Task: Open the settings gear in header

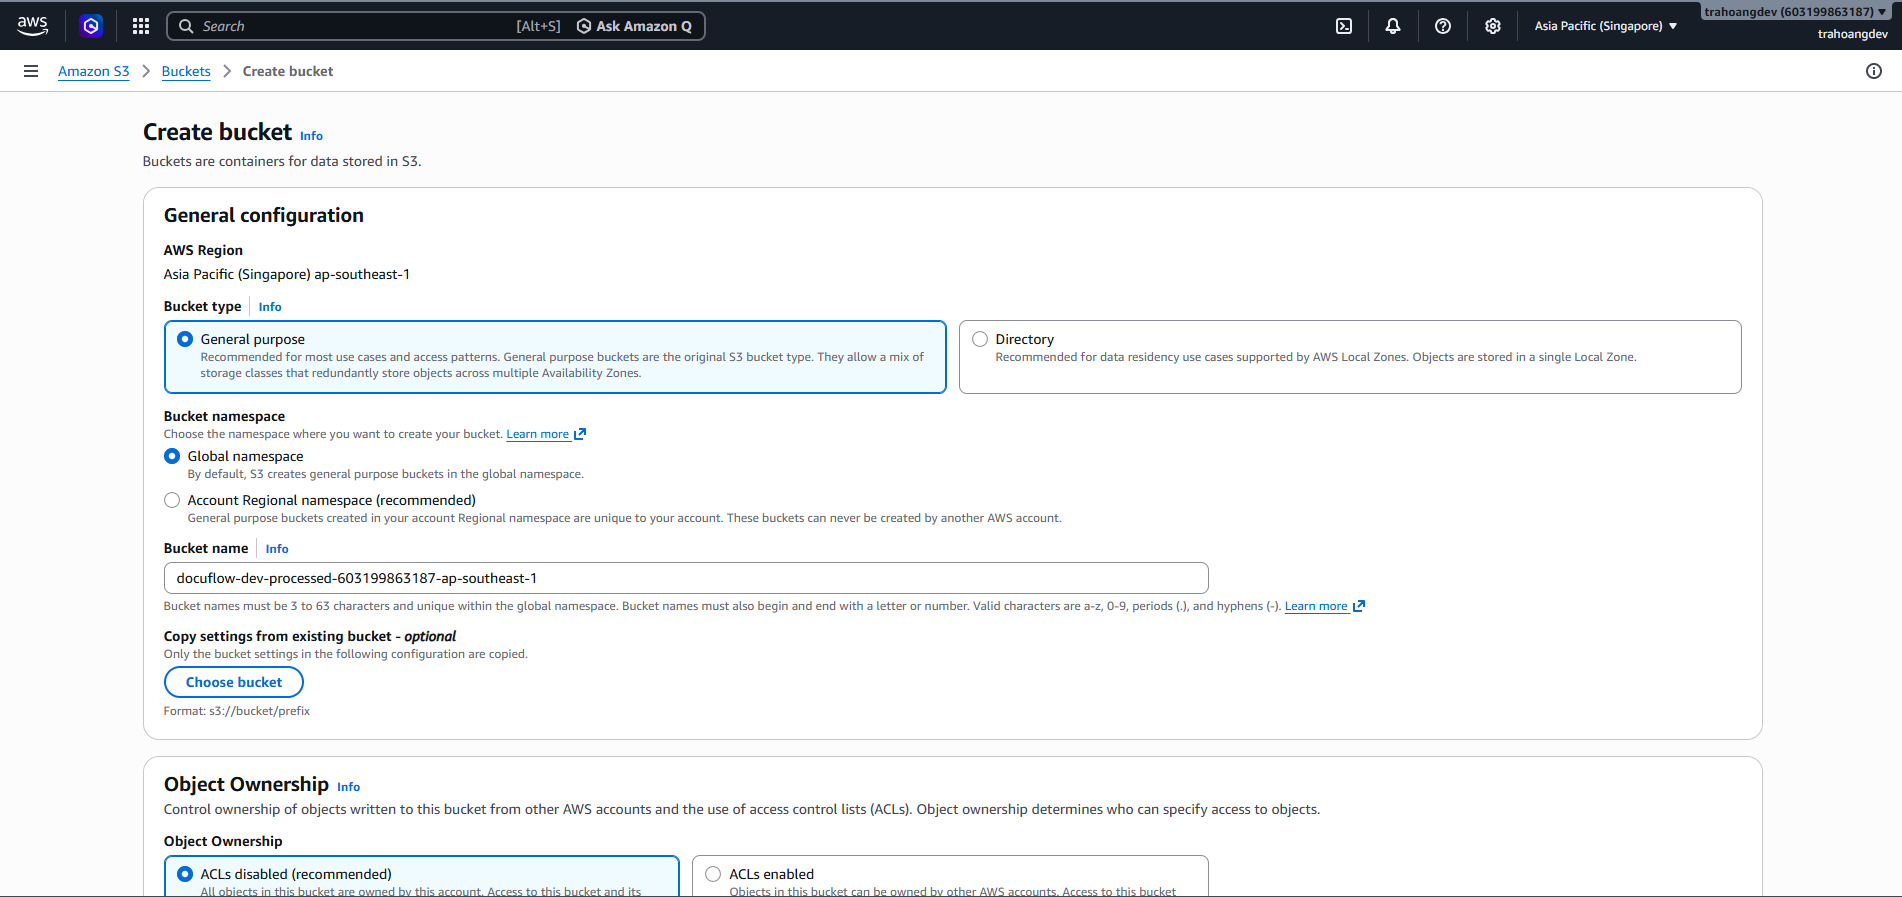Action: (x=1493, y=26)
